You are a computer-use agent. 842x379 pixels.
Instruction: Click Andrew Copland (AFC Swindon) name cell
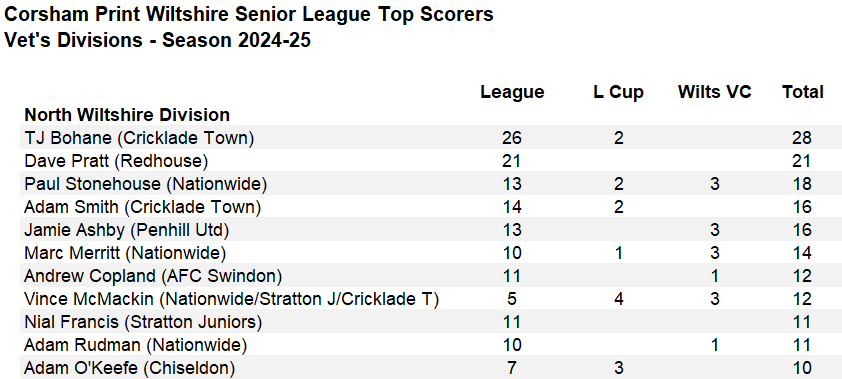pos(153,276)
